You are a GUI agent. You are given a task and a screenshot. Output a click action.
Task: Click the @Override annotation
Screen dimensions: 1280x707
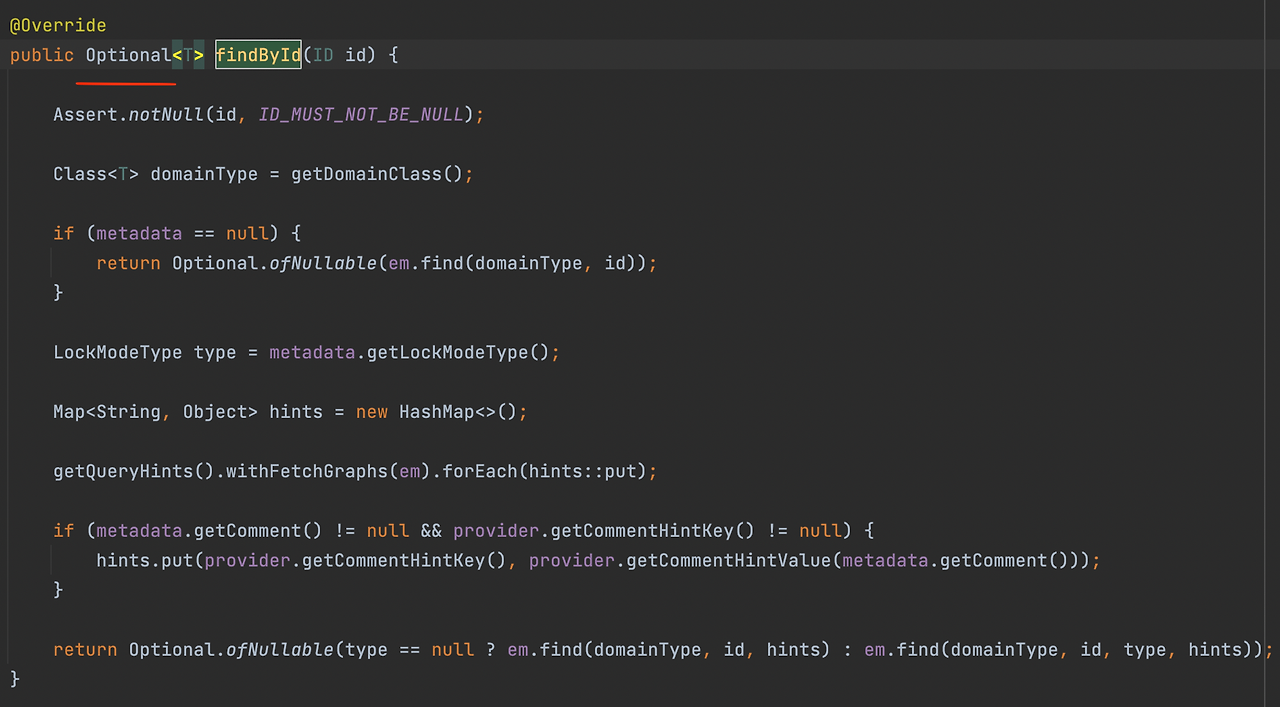point(58,25)
